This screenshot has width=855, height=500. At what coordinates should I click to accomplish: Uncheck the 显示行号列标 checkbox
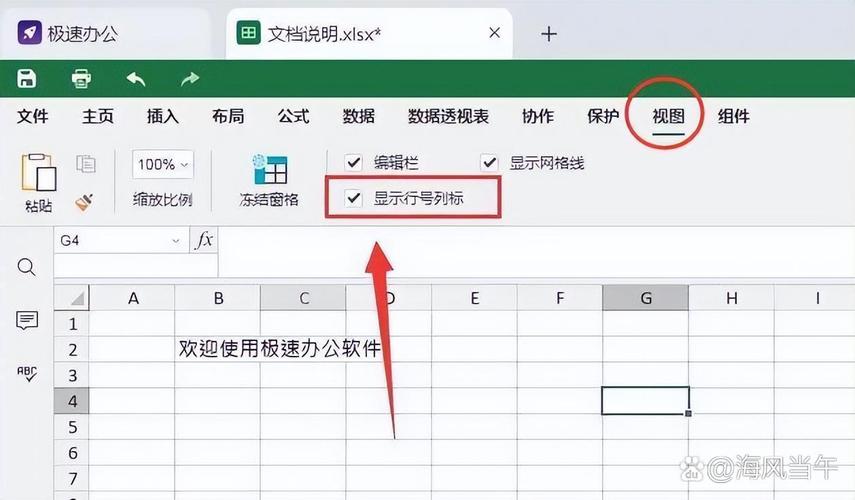pos(354,198)
